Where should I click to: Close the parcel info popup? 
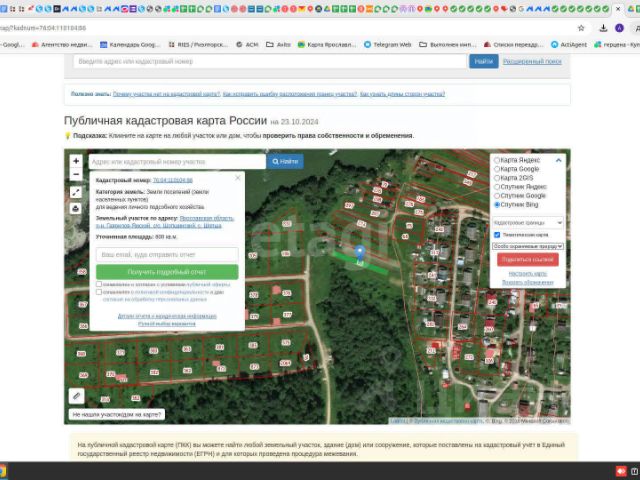[238, 178]
